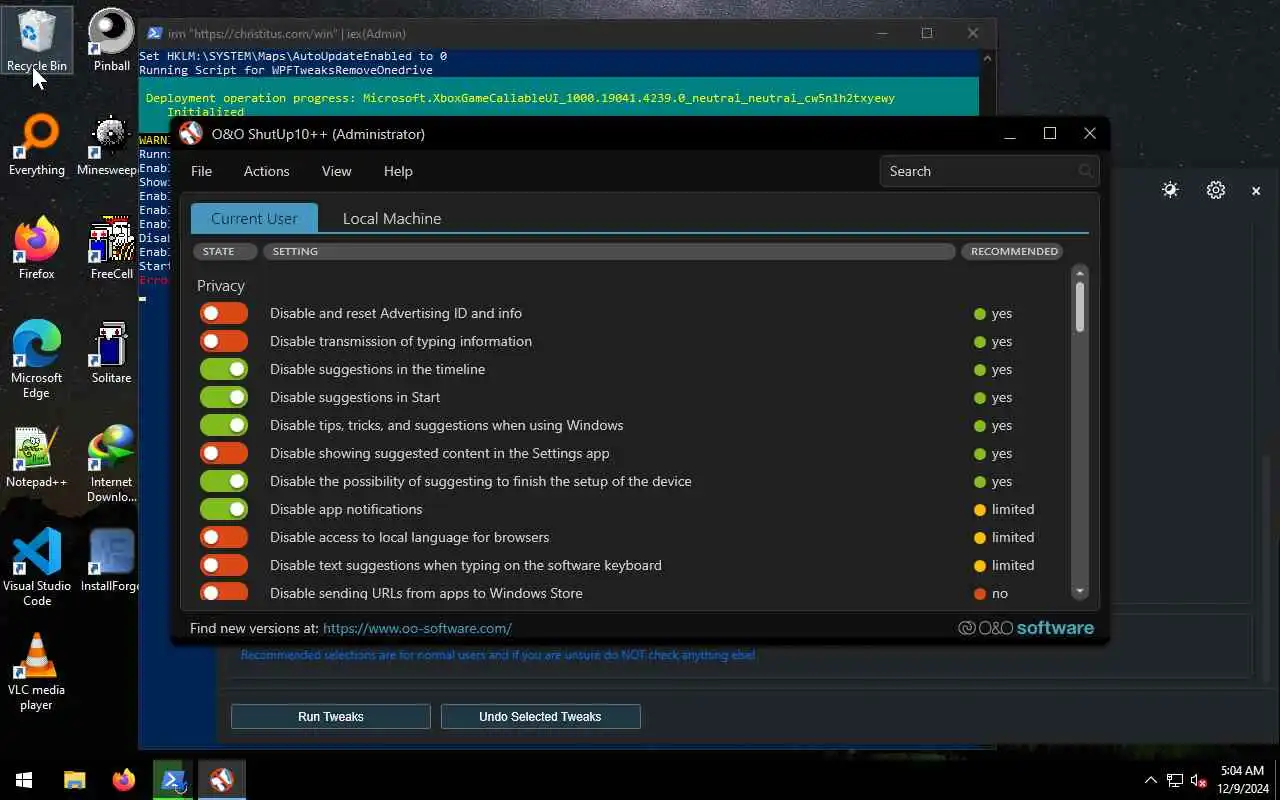Toggle Disable app notifications switch
1280x800 pixels.
click(x=224, y=509)
